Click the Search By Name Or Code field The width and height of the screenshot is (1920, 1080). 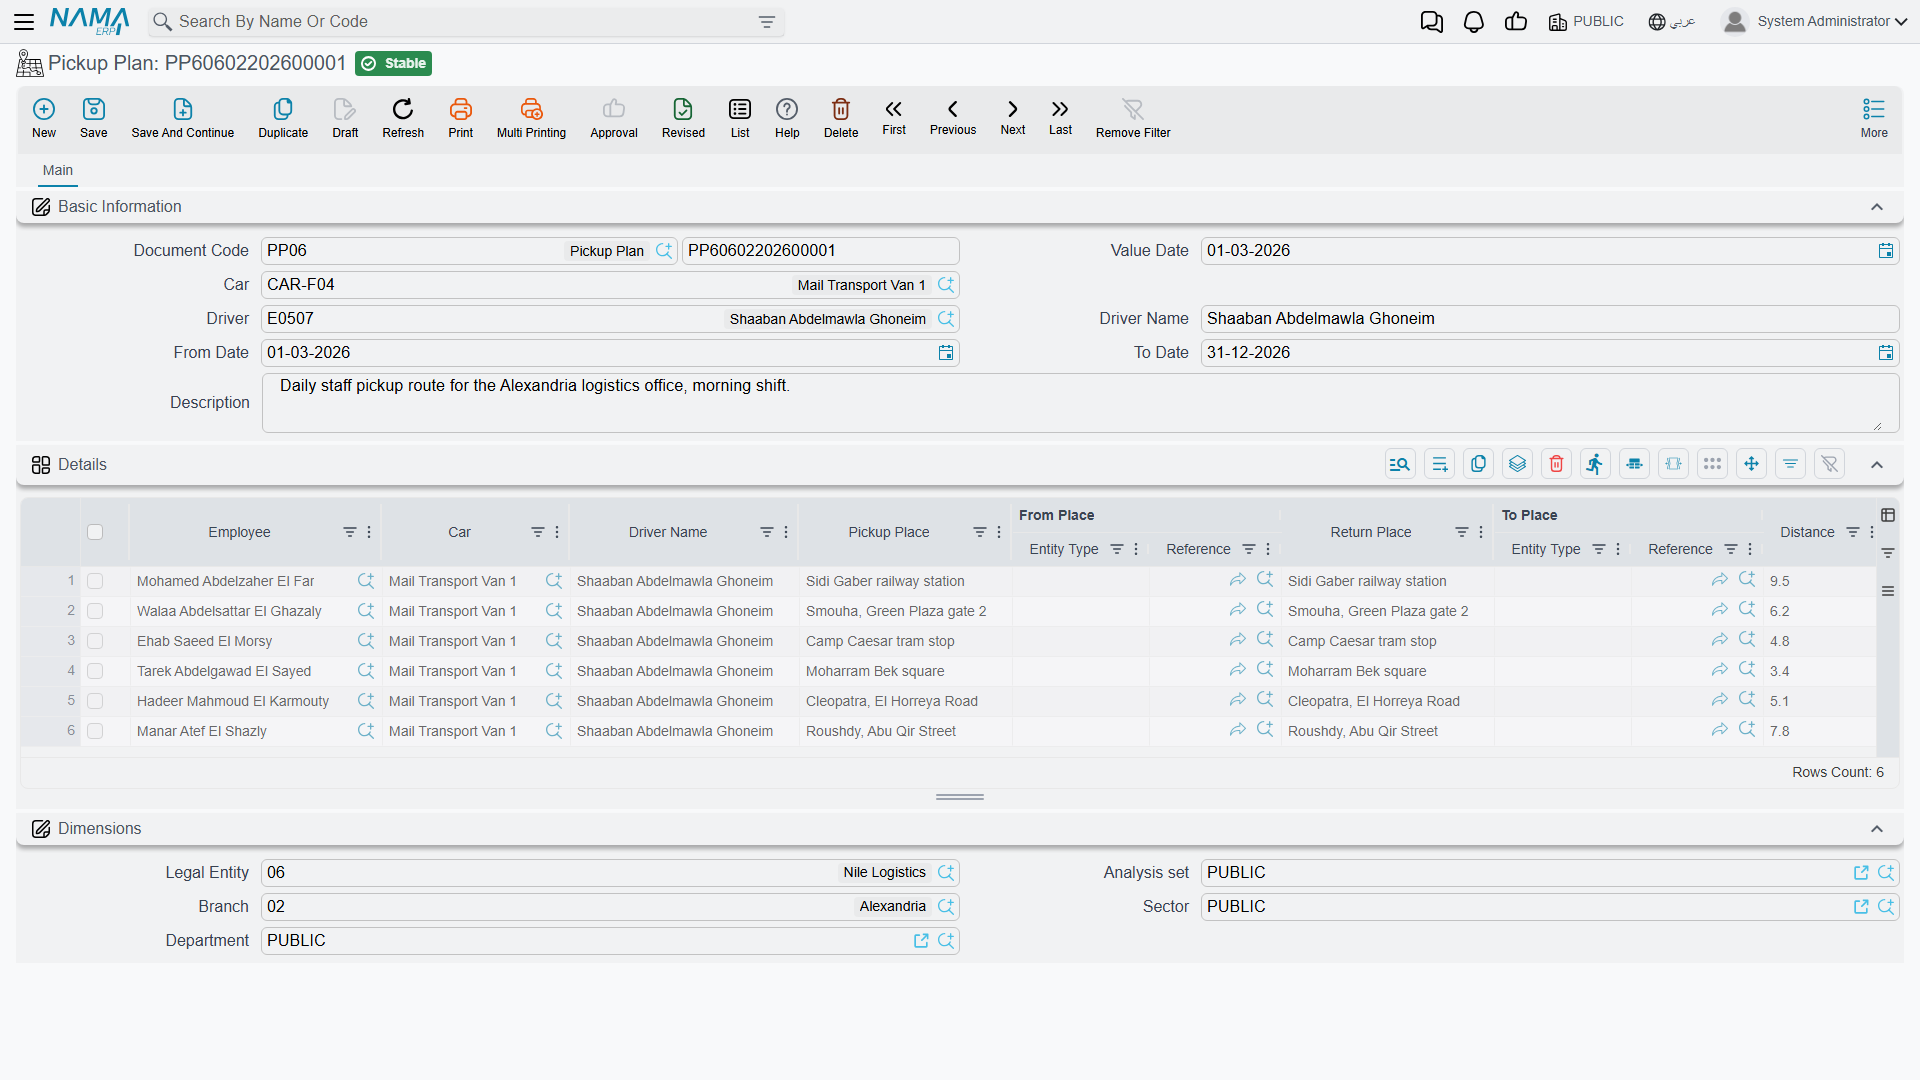click(465, 22)
